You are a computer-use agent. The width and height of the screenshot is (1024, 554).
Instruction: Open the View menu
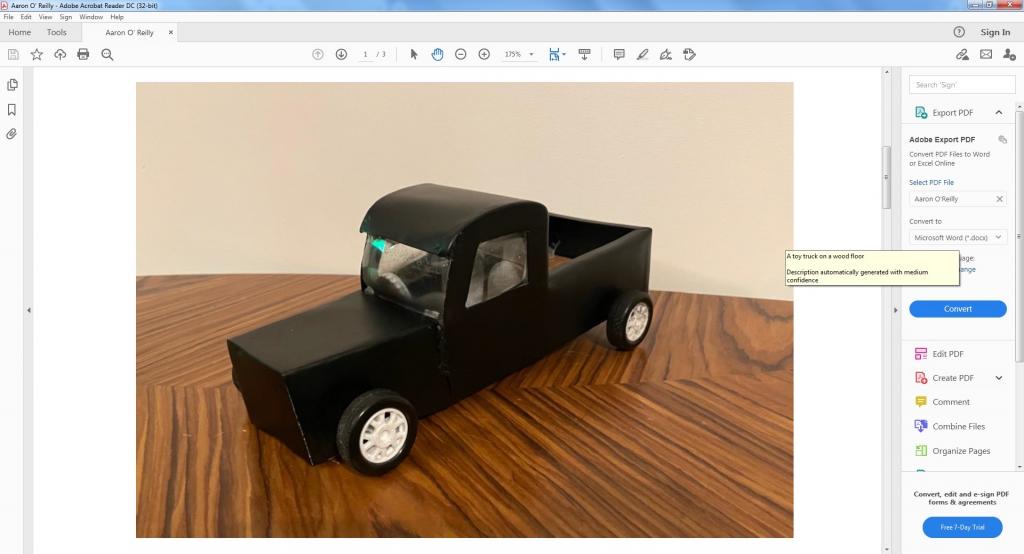(45, 17)
